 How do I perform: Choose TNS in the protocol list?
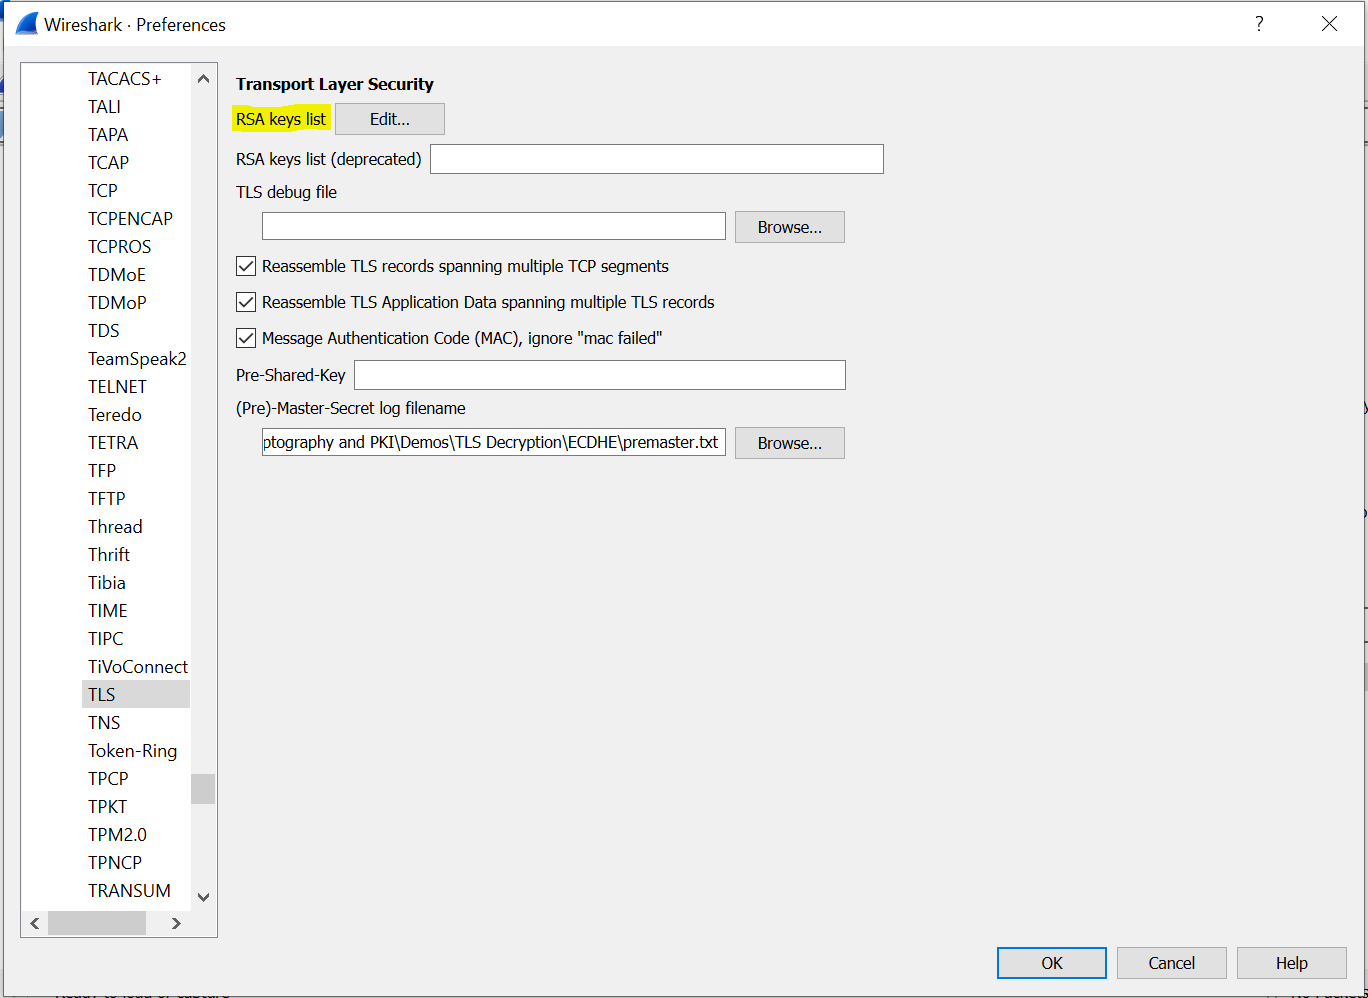(104, 722)
